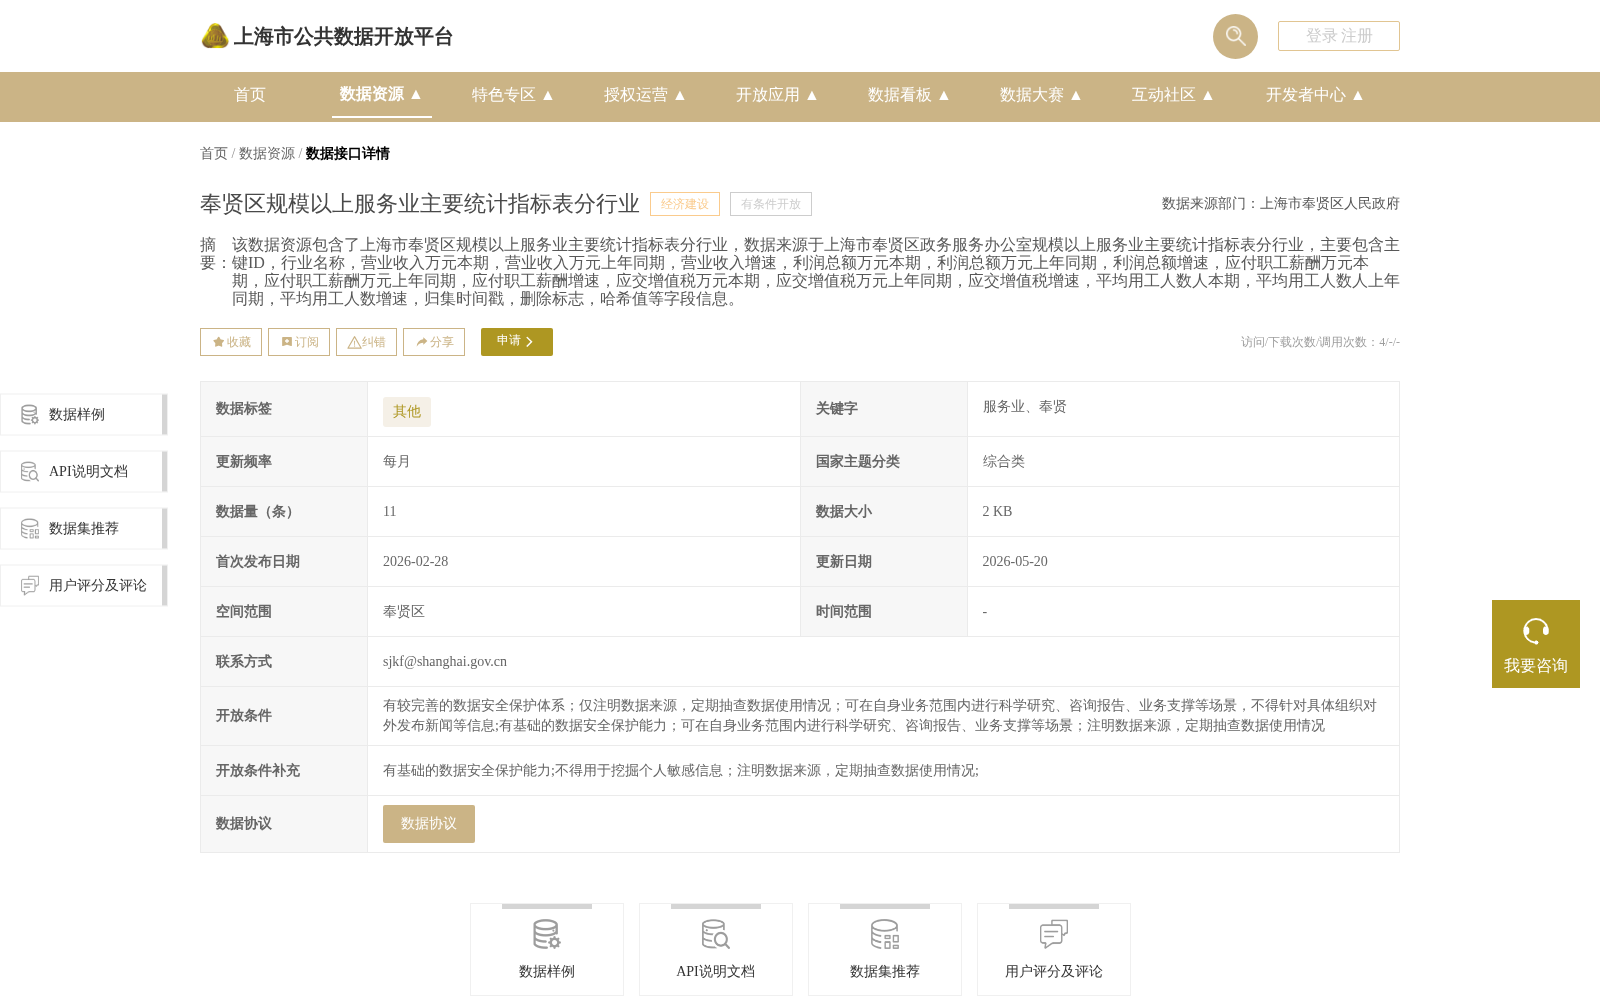
Task: Open the 数据大赛 nav menu
Action: [x=1031, y=95]
